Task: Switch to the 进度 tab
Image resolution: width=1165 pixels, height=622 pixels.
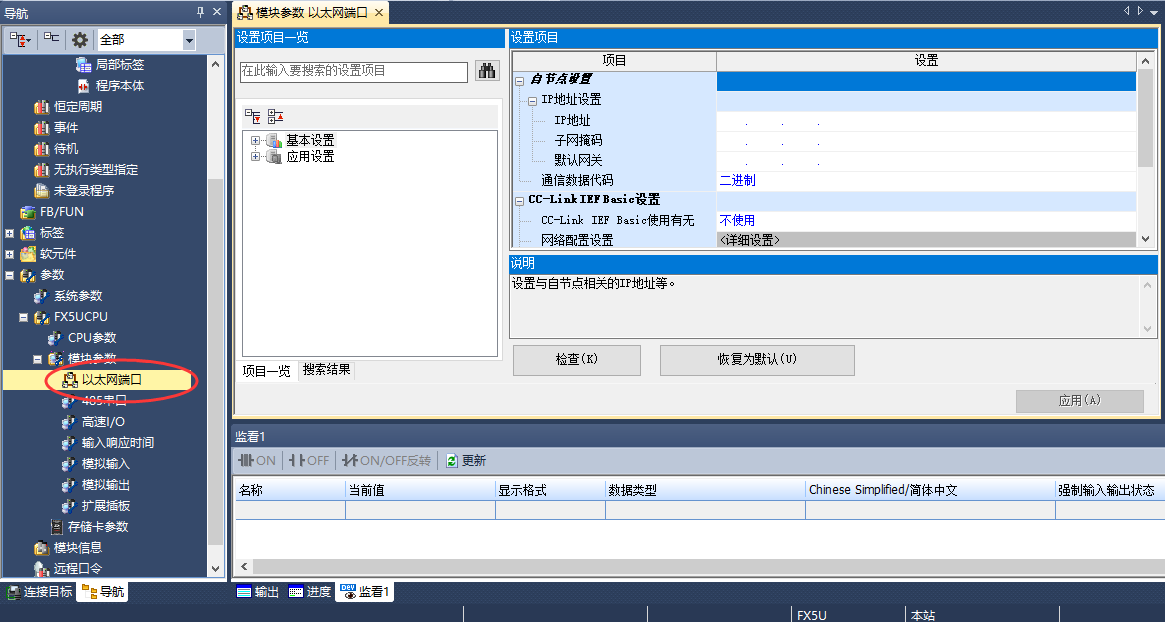Action: point(309,592)
